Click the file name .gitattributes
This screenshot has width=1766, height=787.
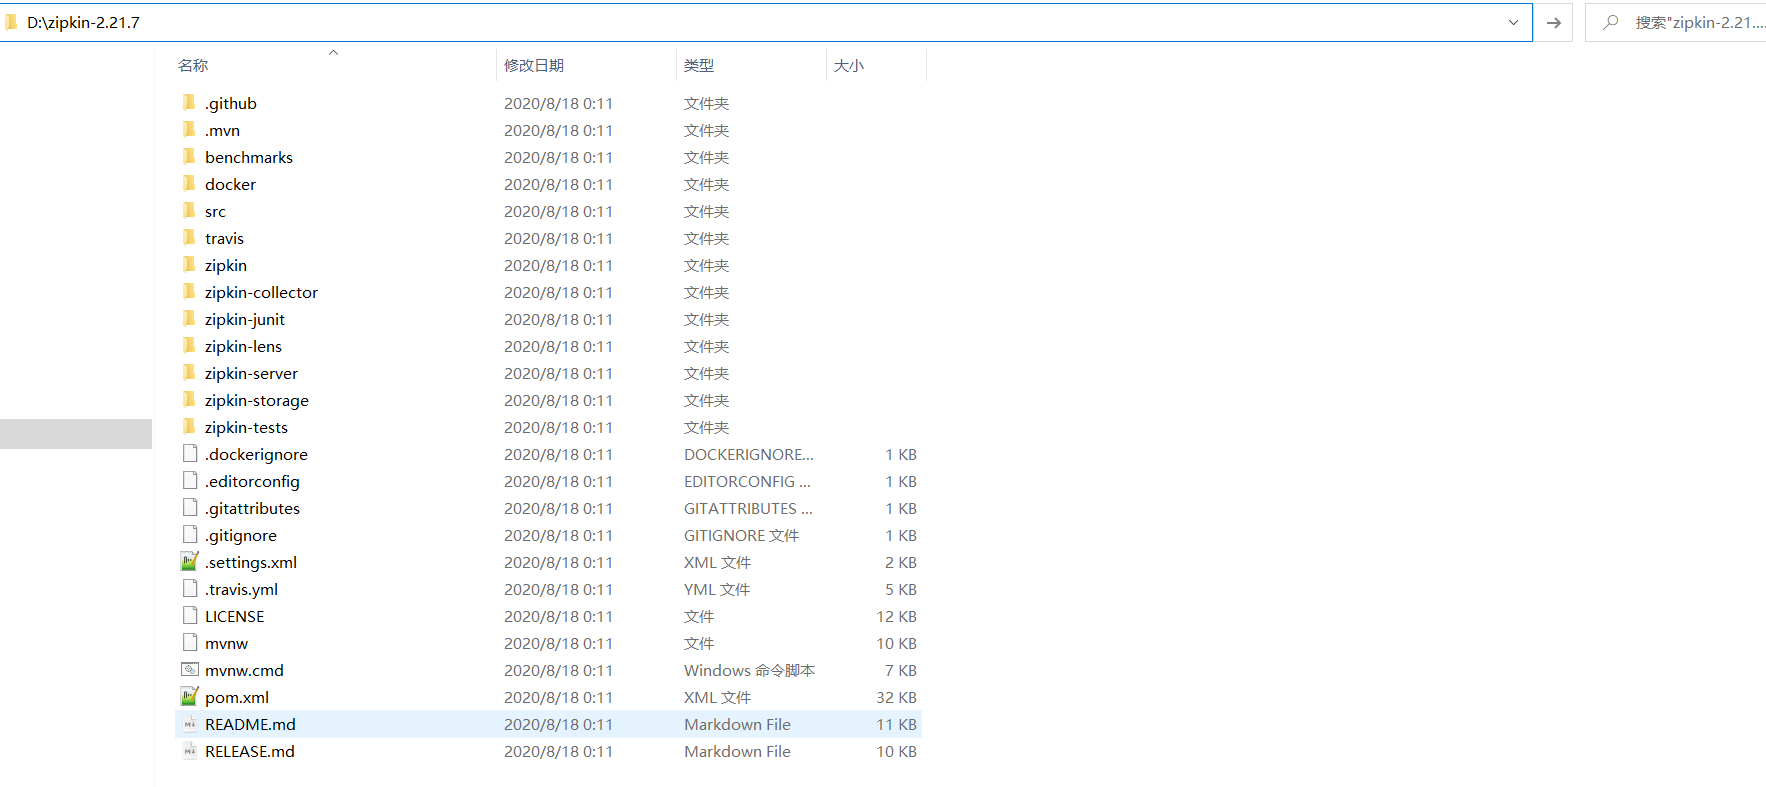coord(252,508)
